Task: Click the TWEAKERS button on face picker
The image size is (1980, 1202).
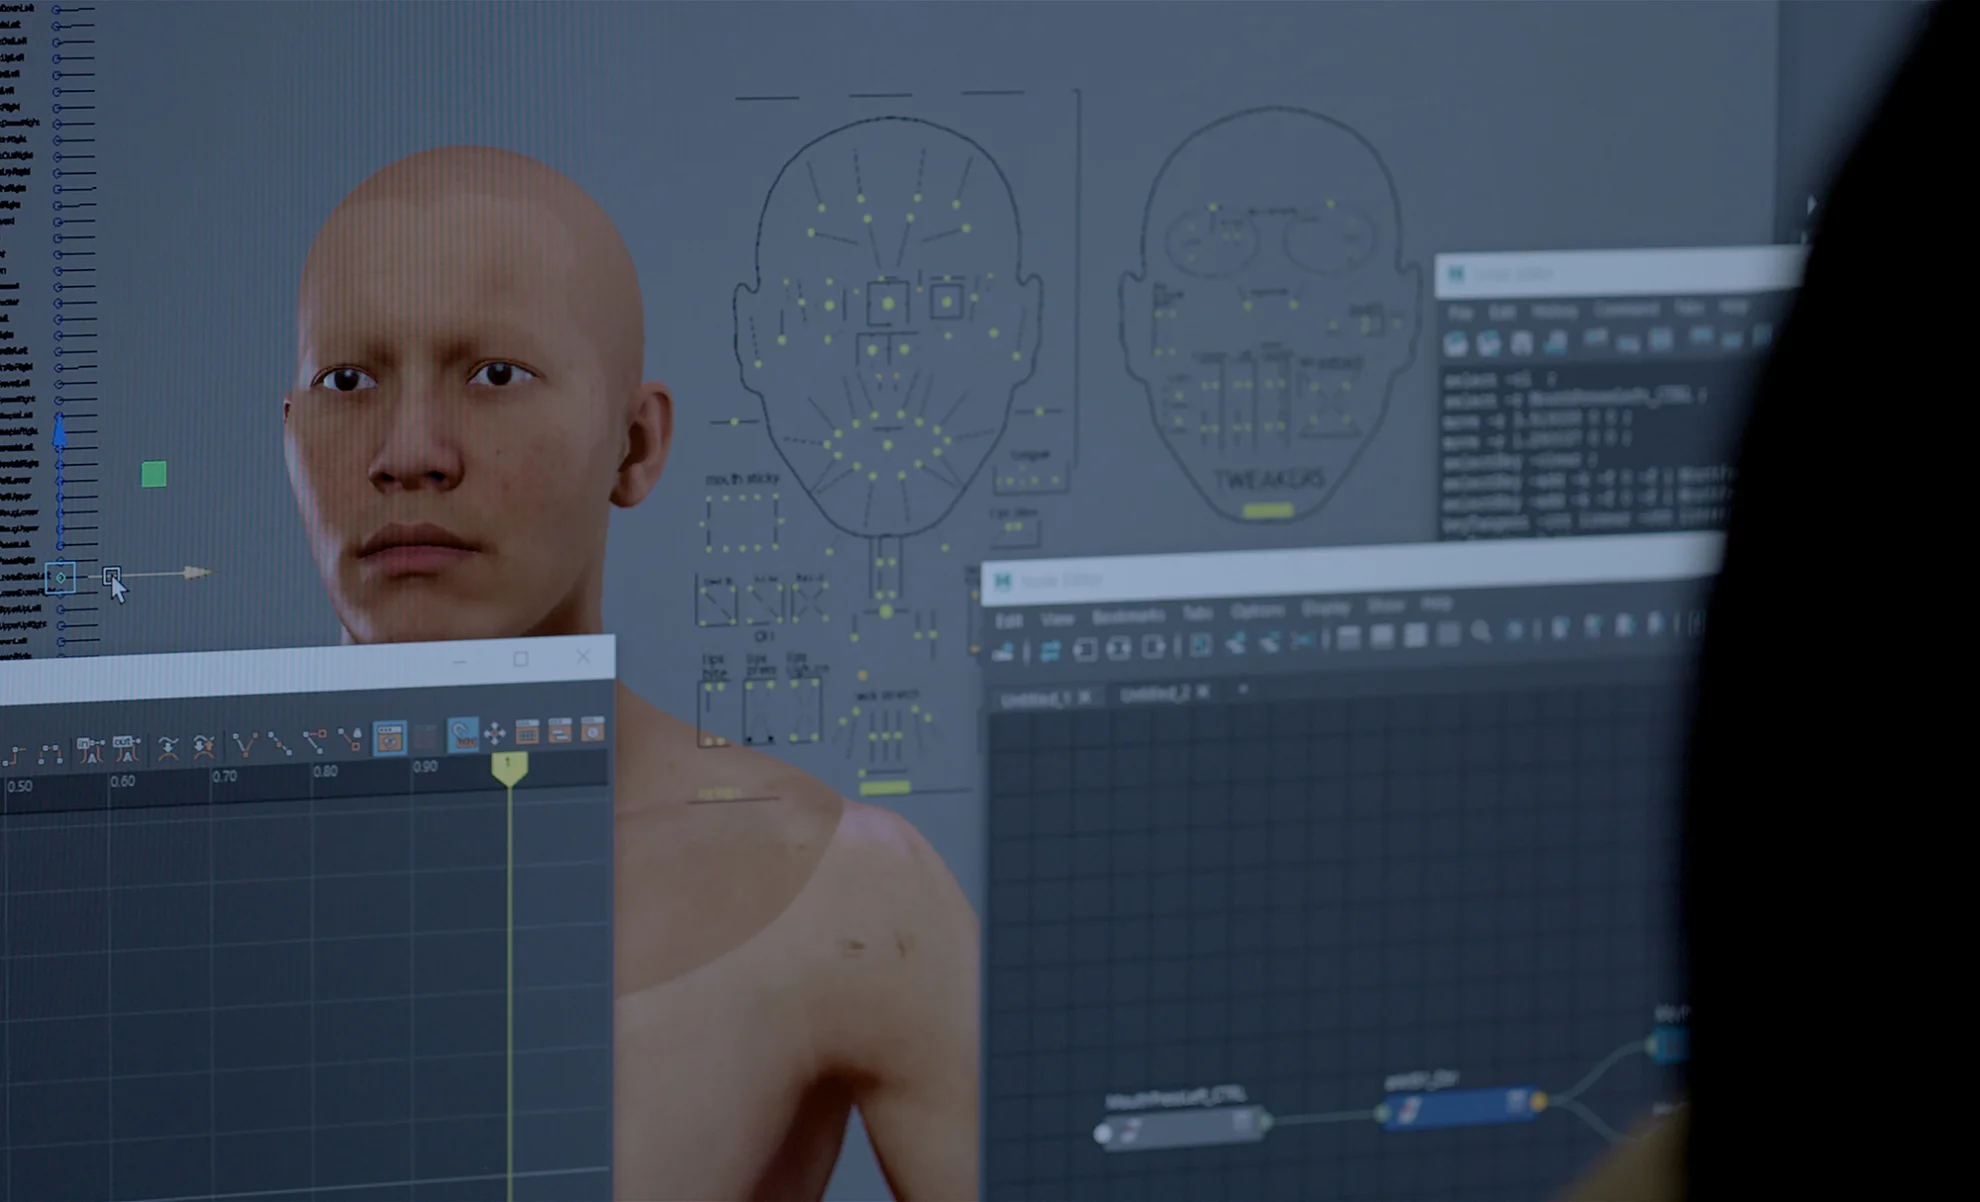Action: tap(1270, 480)
